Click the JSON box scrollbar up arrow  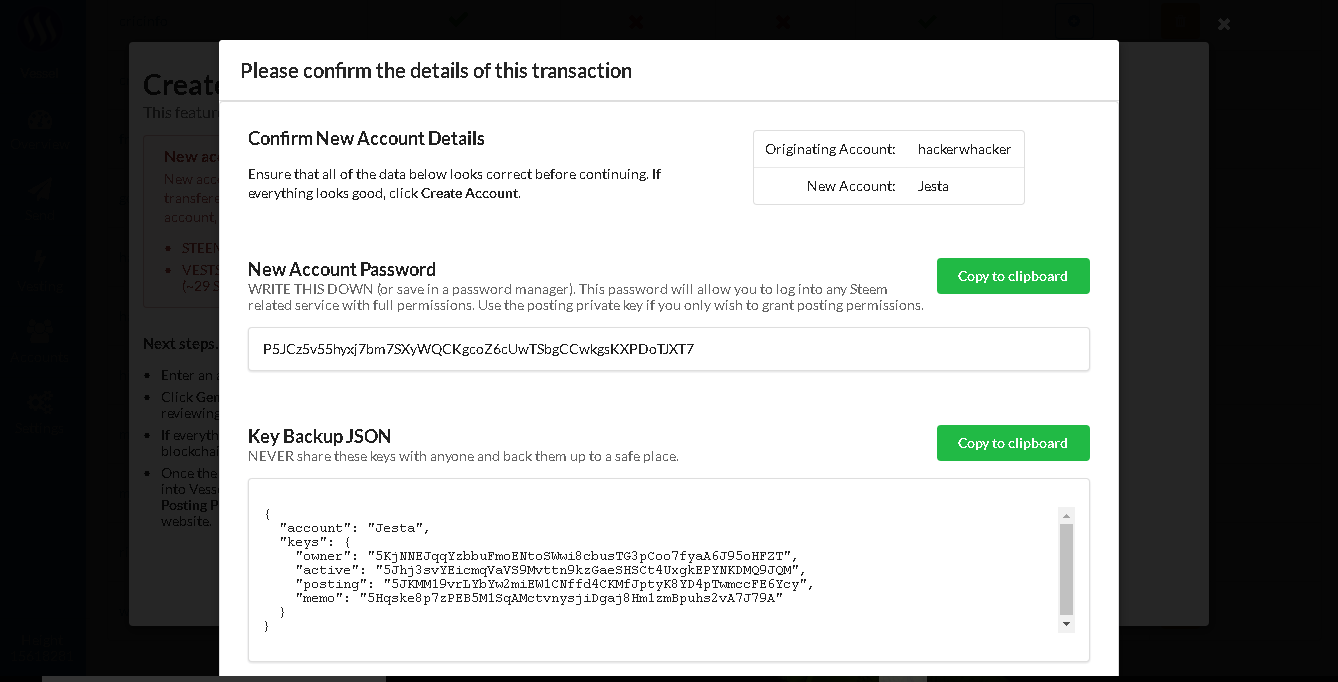click(1066, 516)
